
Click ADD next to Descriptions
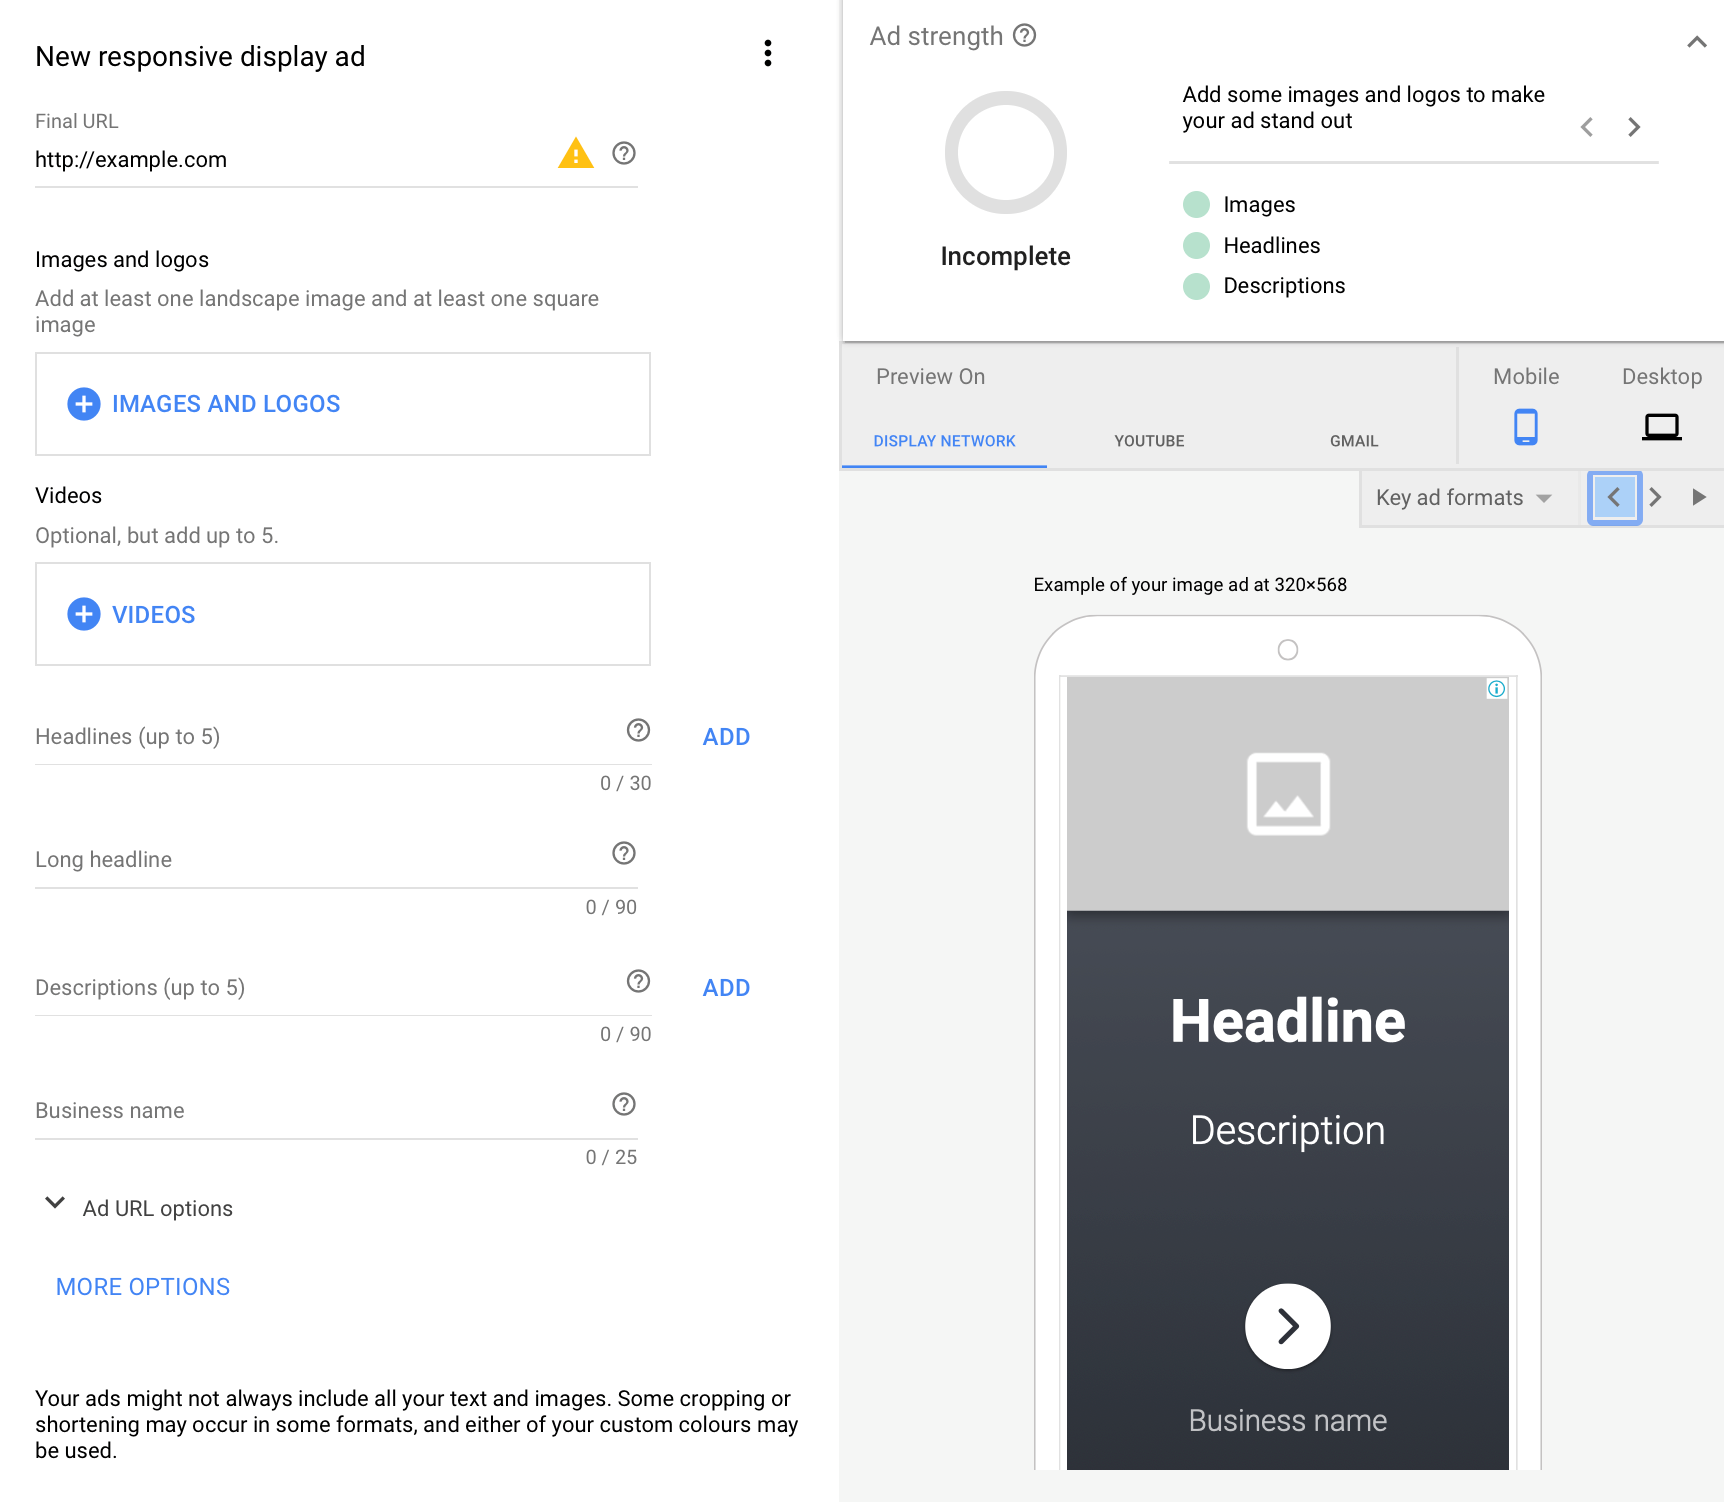click(727, 988)
